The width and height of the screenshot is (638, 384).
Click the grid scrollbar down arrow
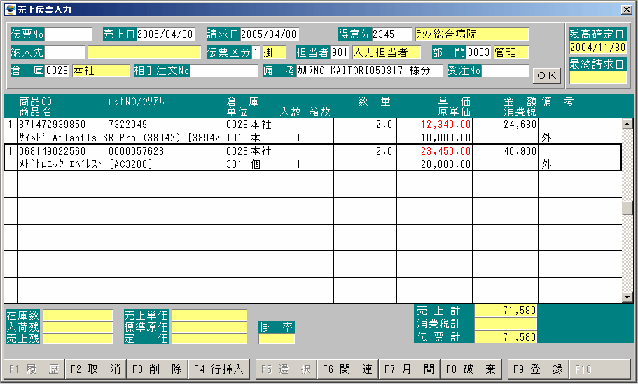pyautogui.click(x=627, y=297)
